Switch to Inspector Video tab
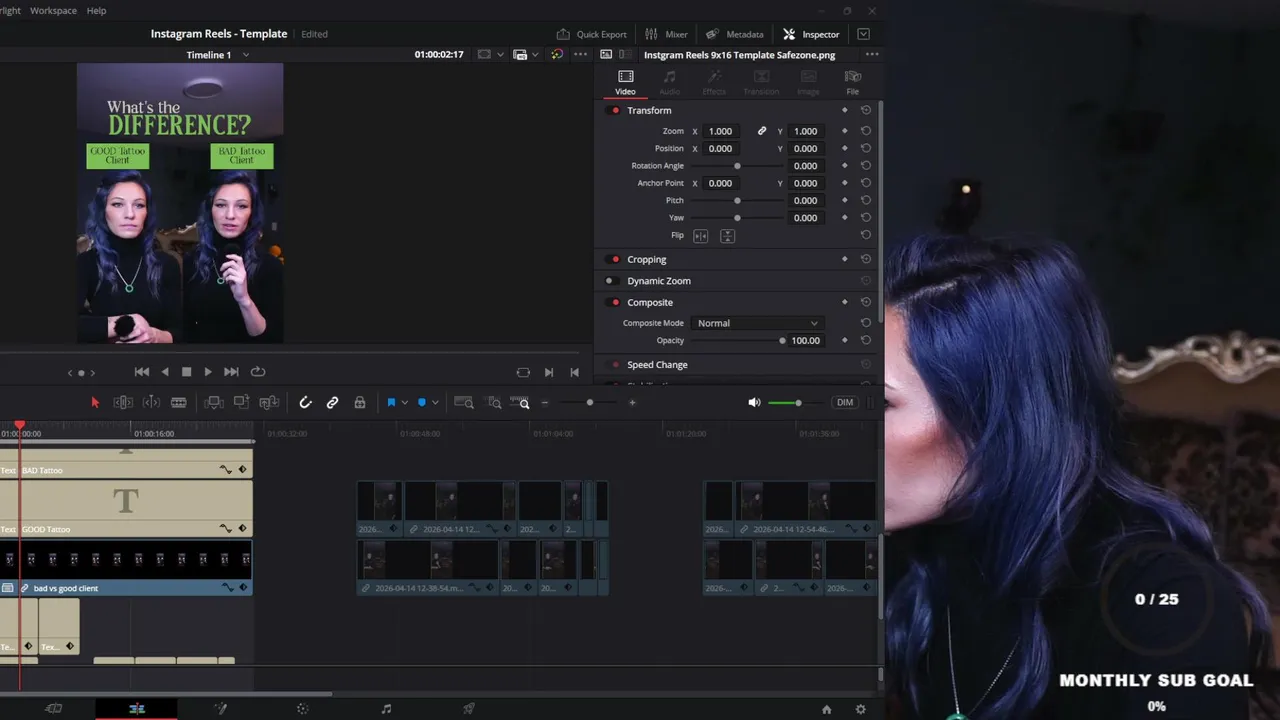The width and height of the screenshot is (1280, 720). 625,82
